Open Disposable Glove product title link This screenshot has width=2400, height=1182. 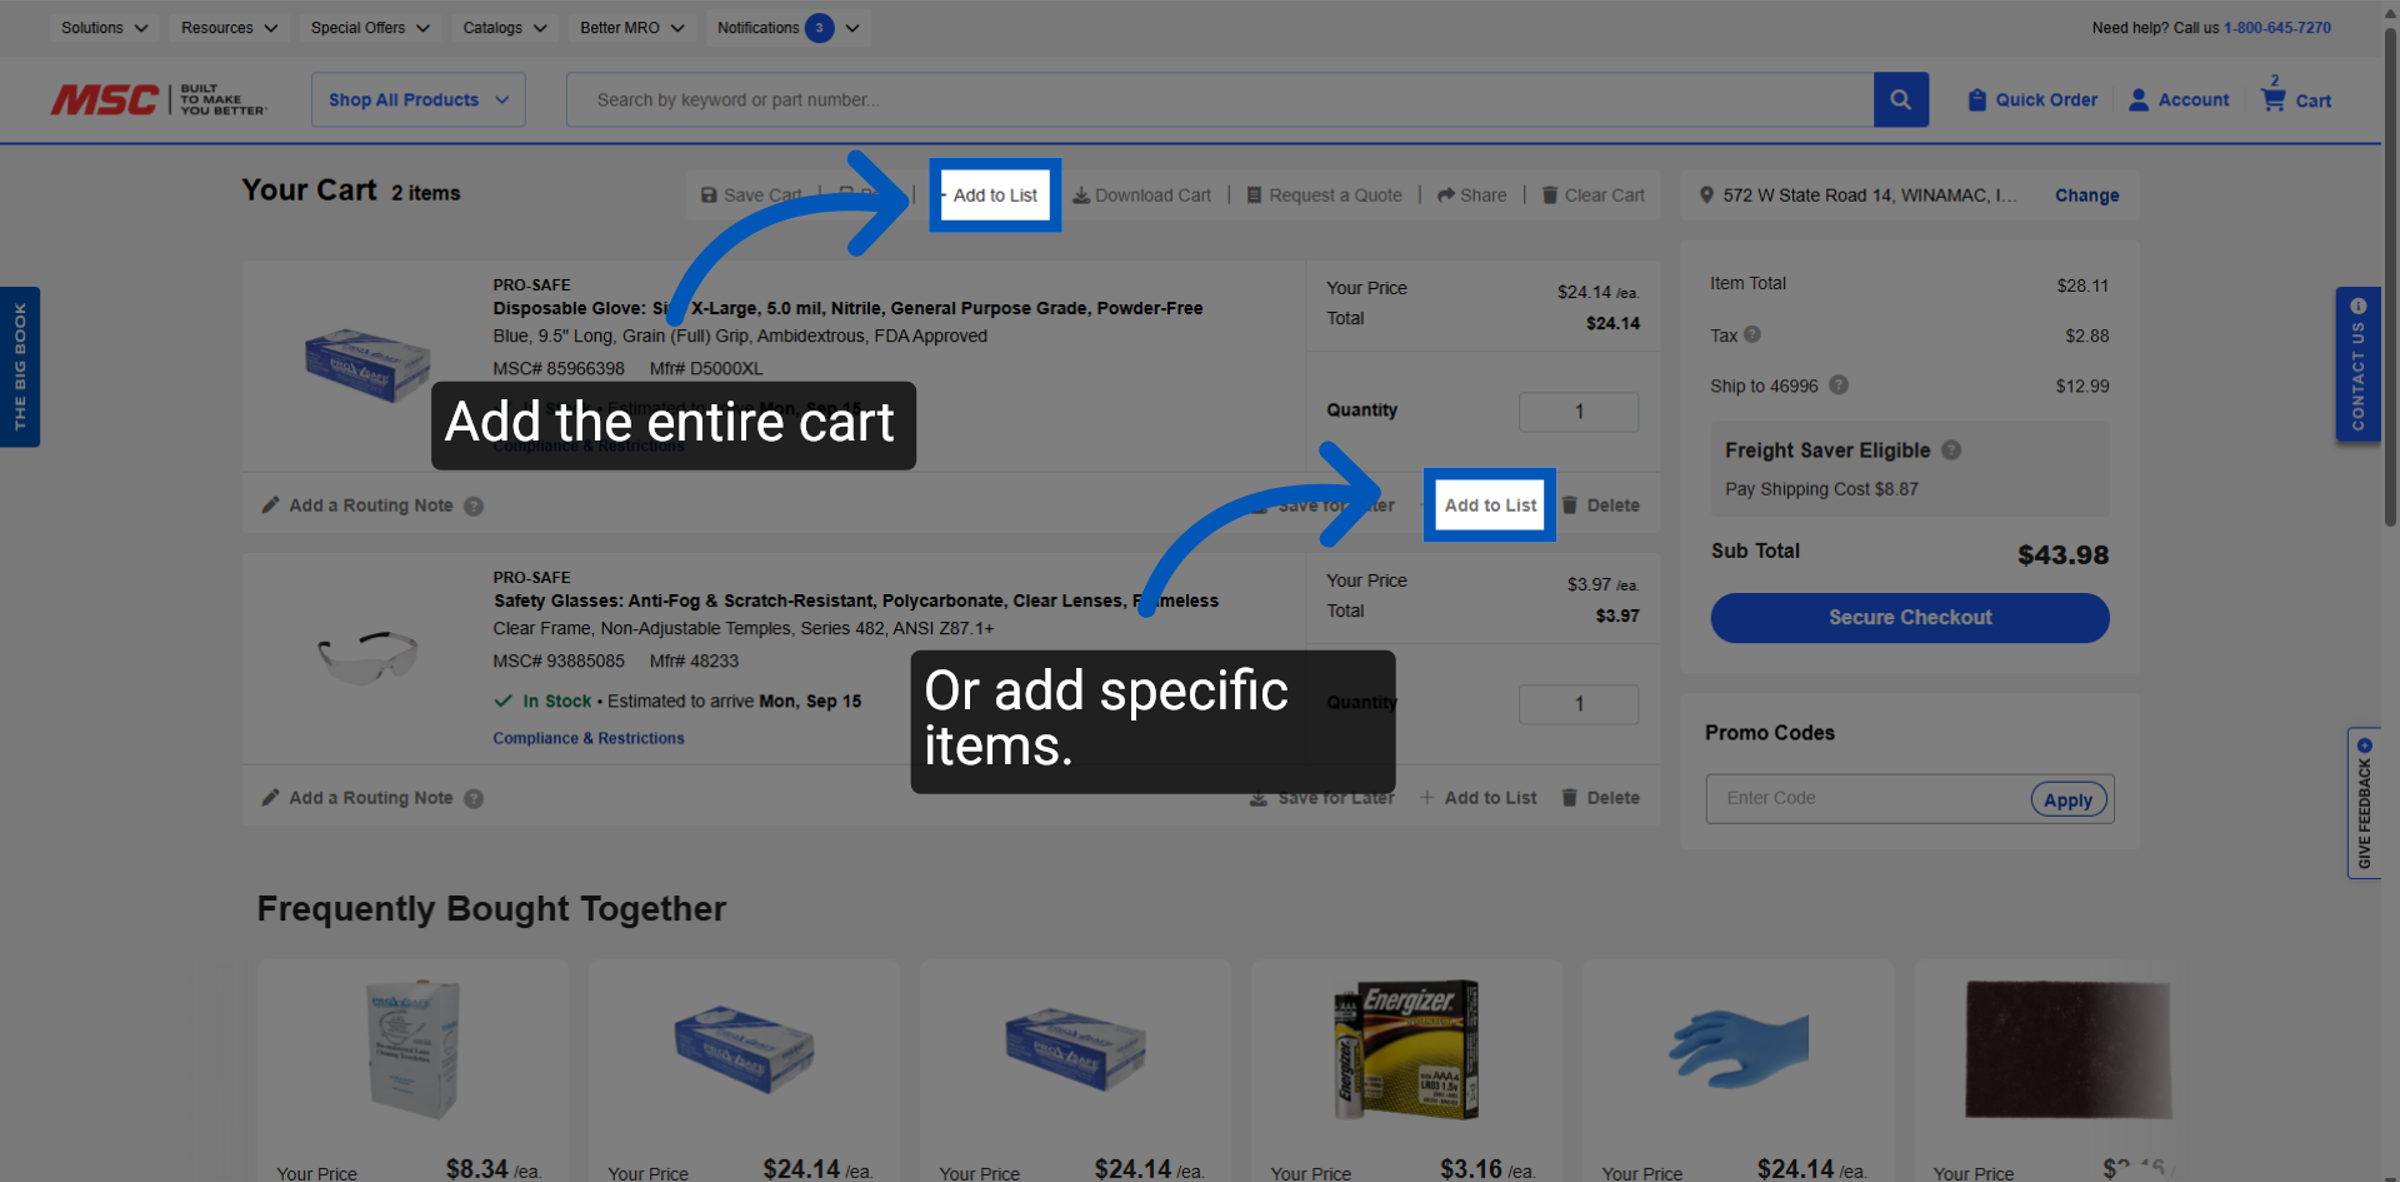click(847, 308)
